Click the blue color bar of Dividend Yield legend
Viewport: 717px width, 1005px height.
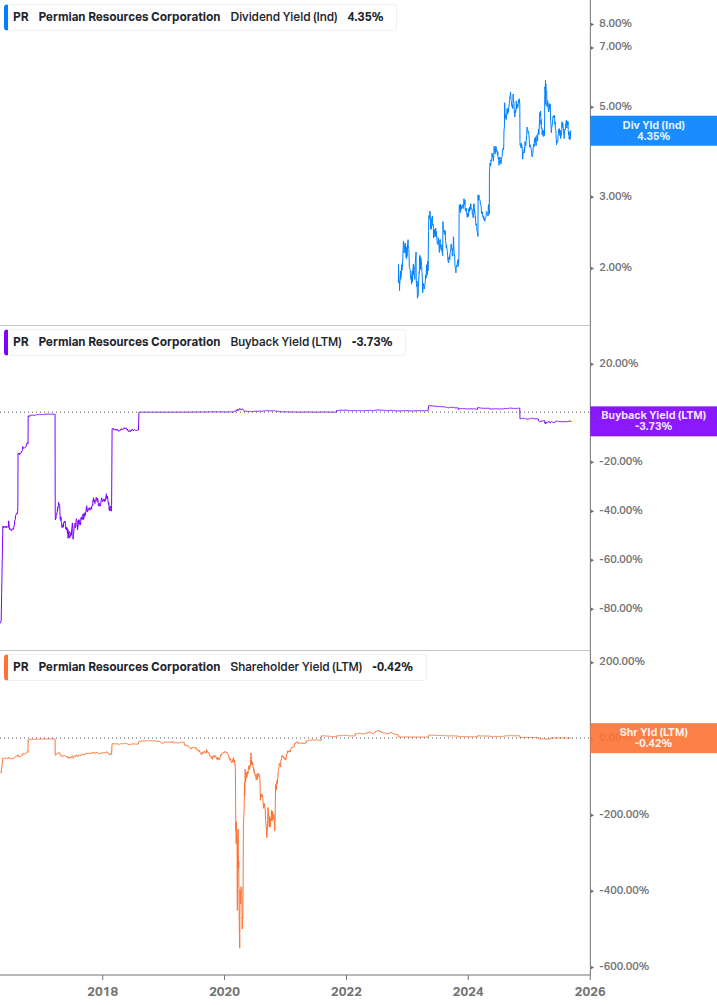(6, 17)
